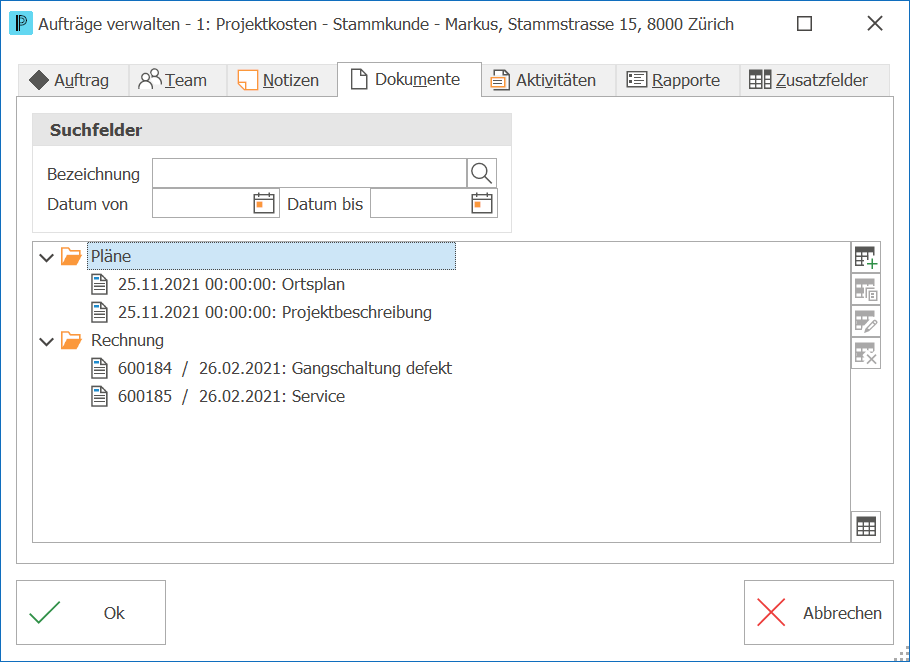Select '600184 / 26.02.2021: Gangschaltung defekt' entry
Screen dimensions: 910x662
[285, 368]
